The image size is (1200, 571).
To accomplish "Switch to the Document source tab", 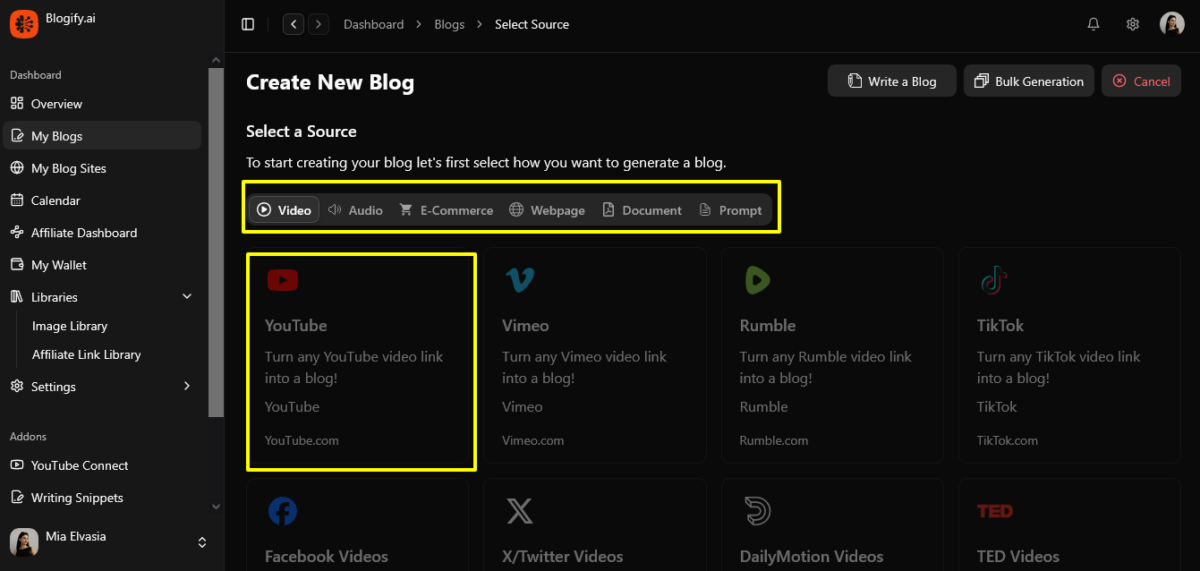I will coord(642,210).
